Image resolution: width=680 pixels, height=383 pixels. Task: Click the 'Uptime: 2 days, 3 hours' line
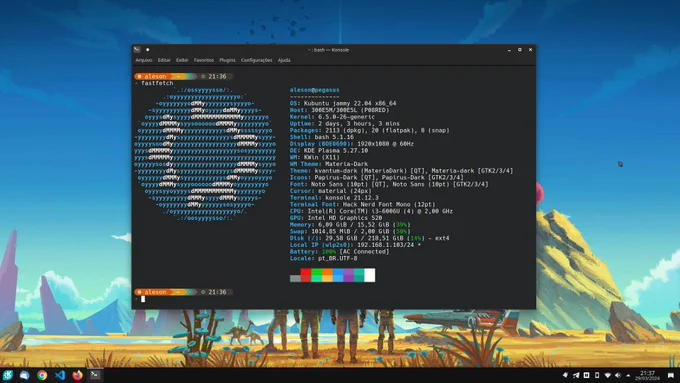click(345, 124)
